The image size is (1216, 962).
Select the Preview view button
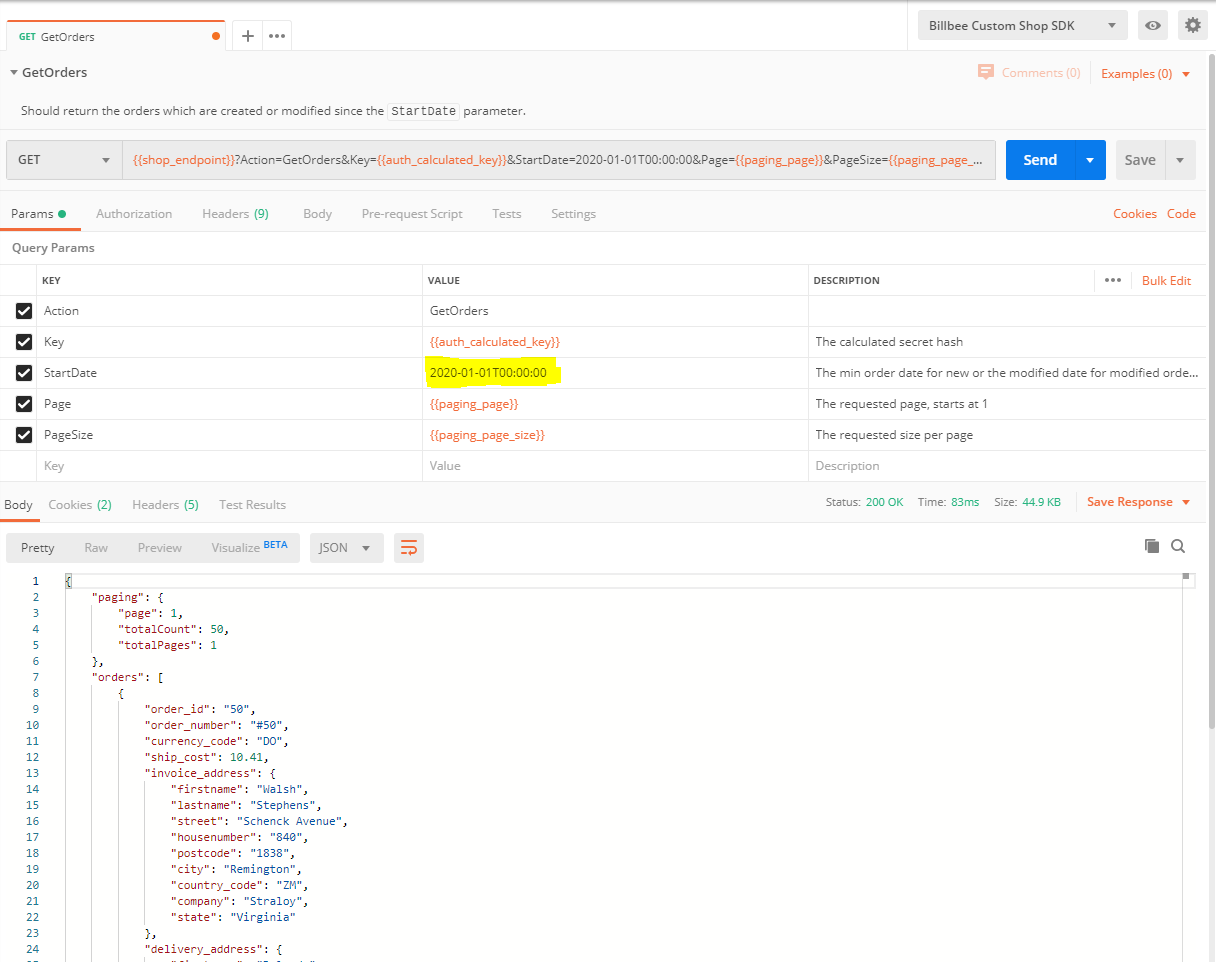coord(160,547)
